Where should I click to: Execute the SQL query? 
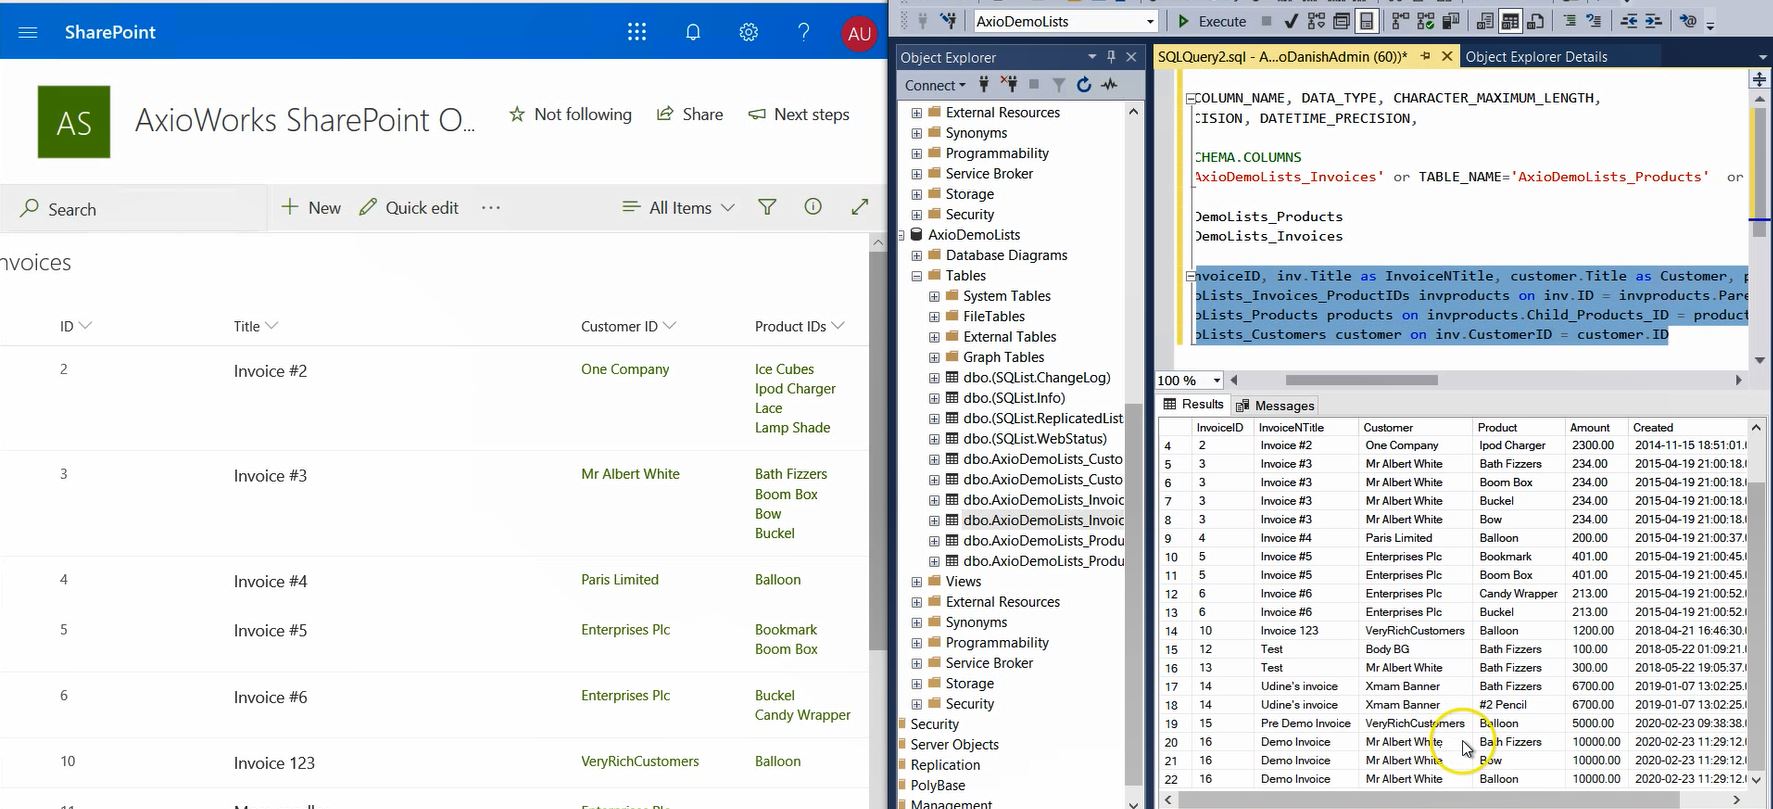1211,21
